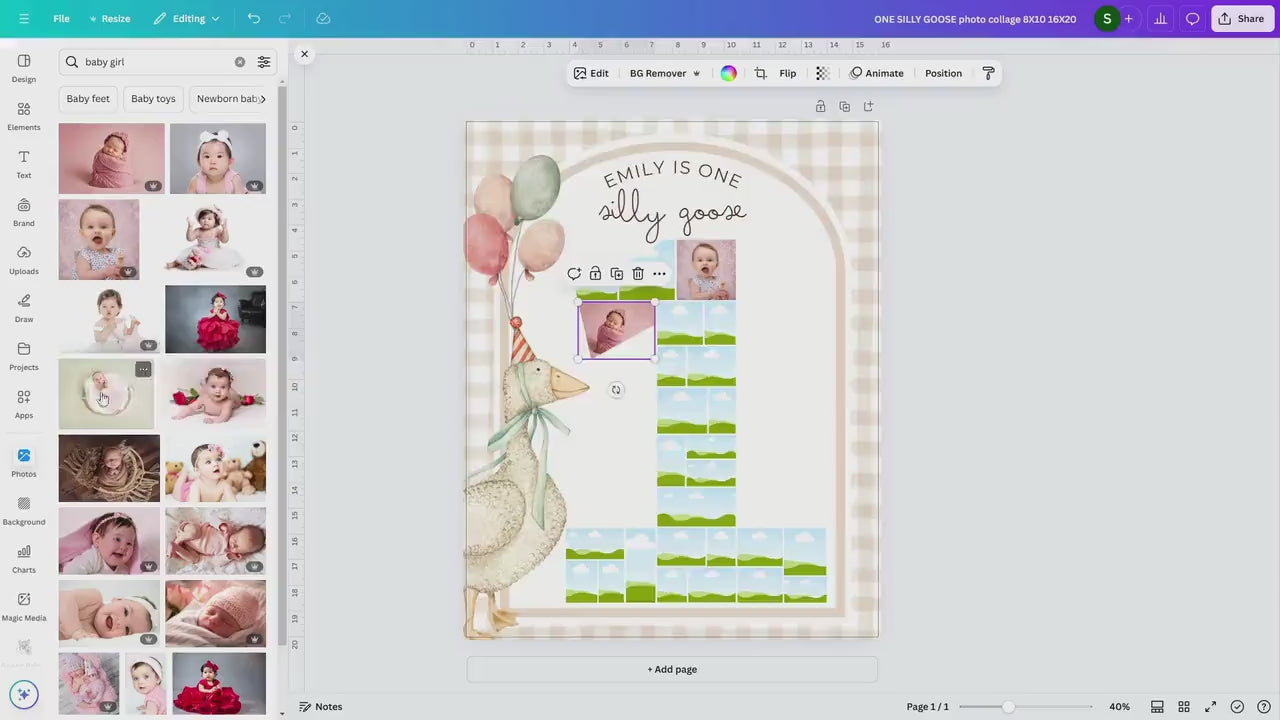Select the Draw tool in sidebar
1280x720 pixels.
click(x=24, y=307)
